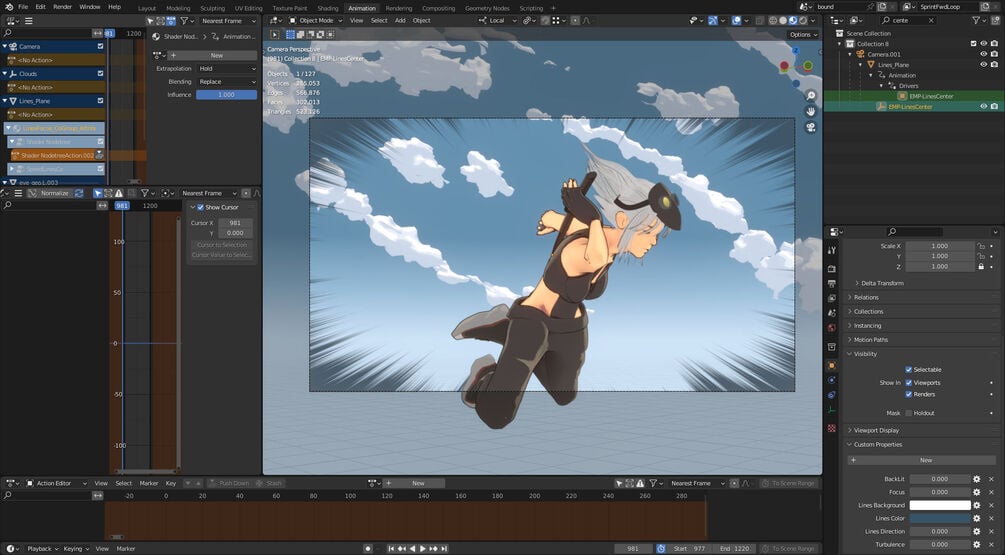Adjust the Influence slider
The height and width of the screenshot is (555, 1005).
click(x=226, y=95)
